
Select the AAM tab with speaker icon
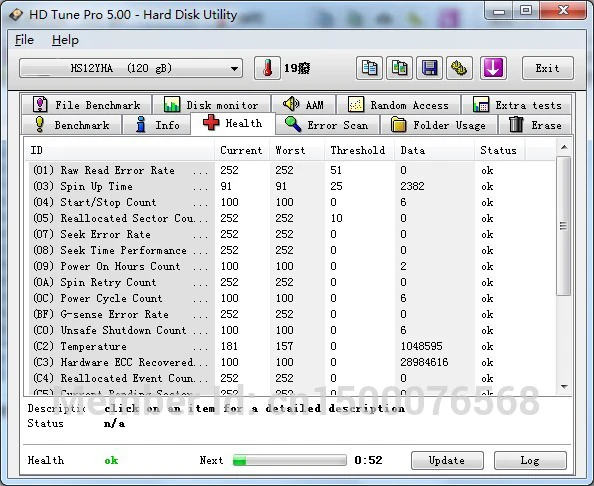click(x=303, y=105)
